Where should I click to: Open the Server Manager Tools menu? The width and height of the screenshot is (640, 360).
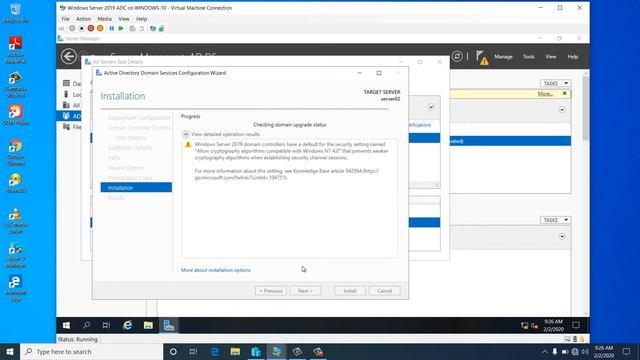click(x=529, y=57)
